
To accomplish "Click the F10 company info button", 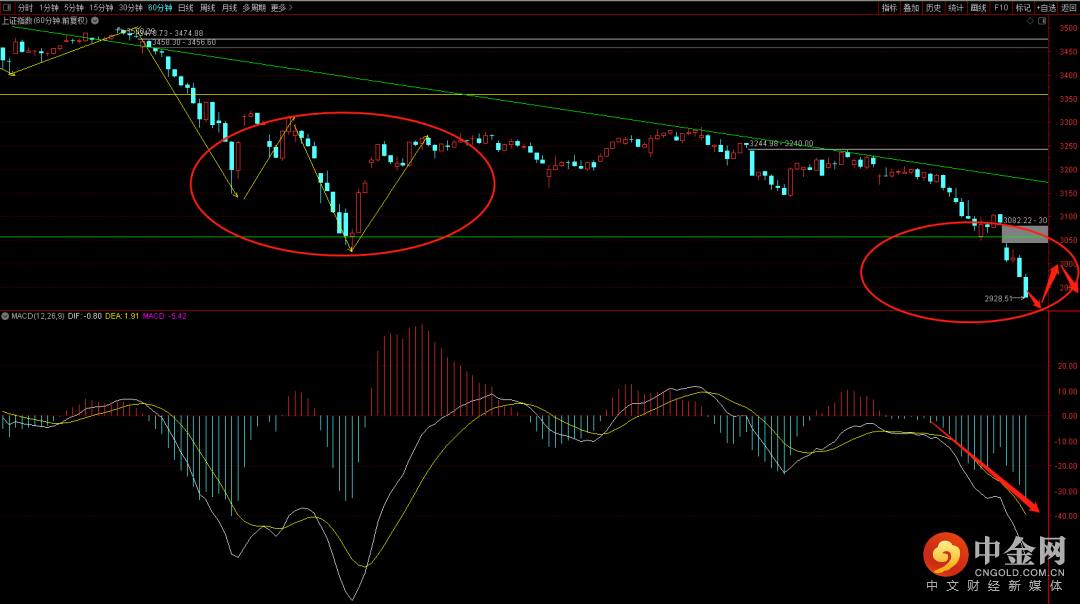I will tap(1001, 7).
